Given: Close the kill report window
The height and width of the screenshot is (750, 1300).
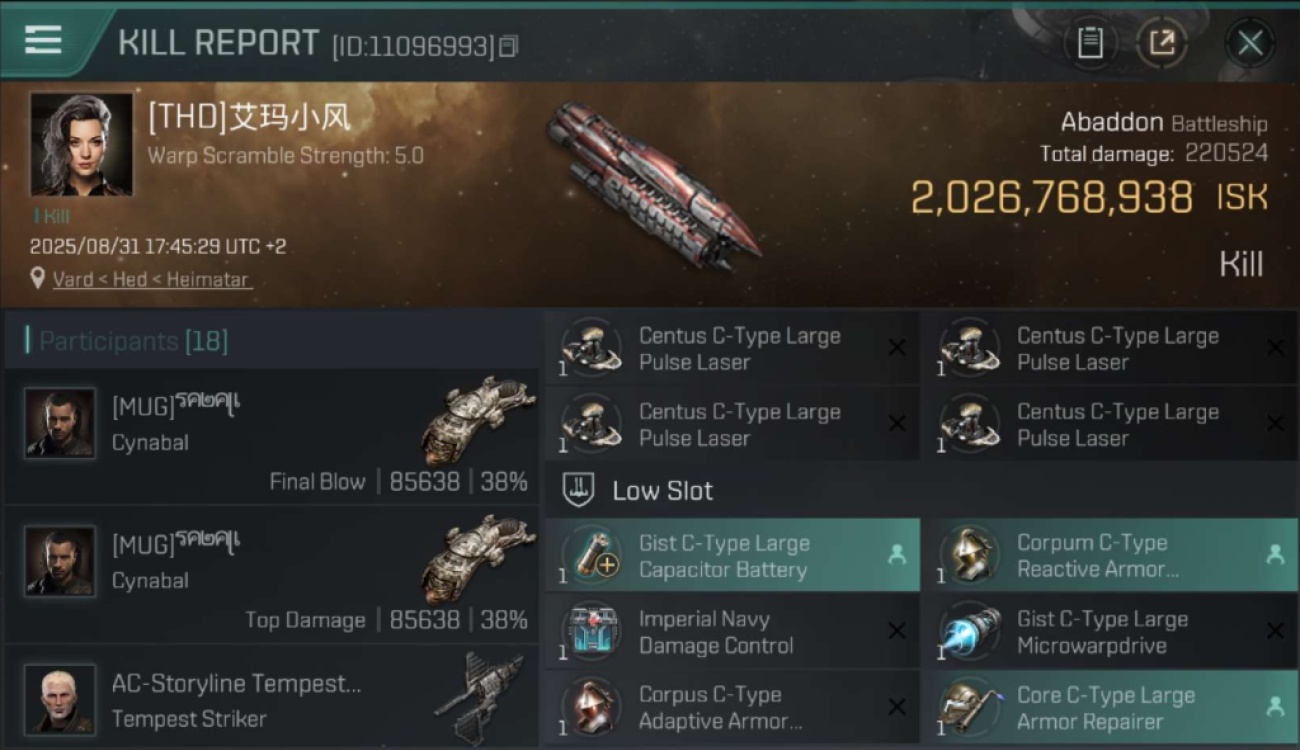Looking at the screenshot, I should (1249, 43).
